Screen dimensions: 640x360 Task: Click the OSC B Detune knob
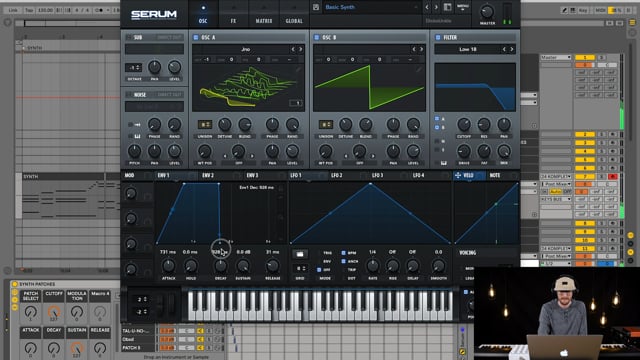point(345,124)
